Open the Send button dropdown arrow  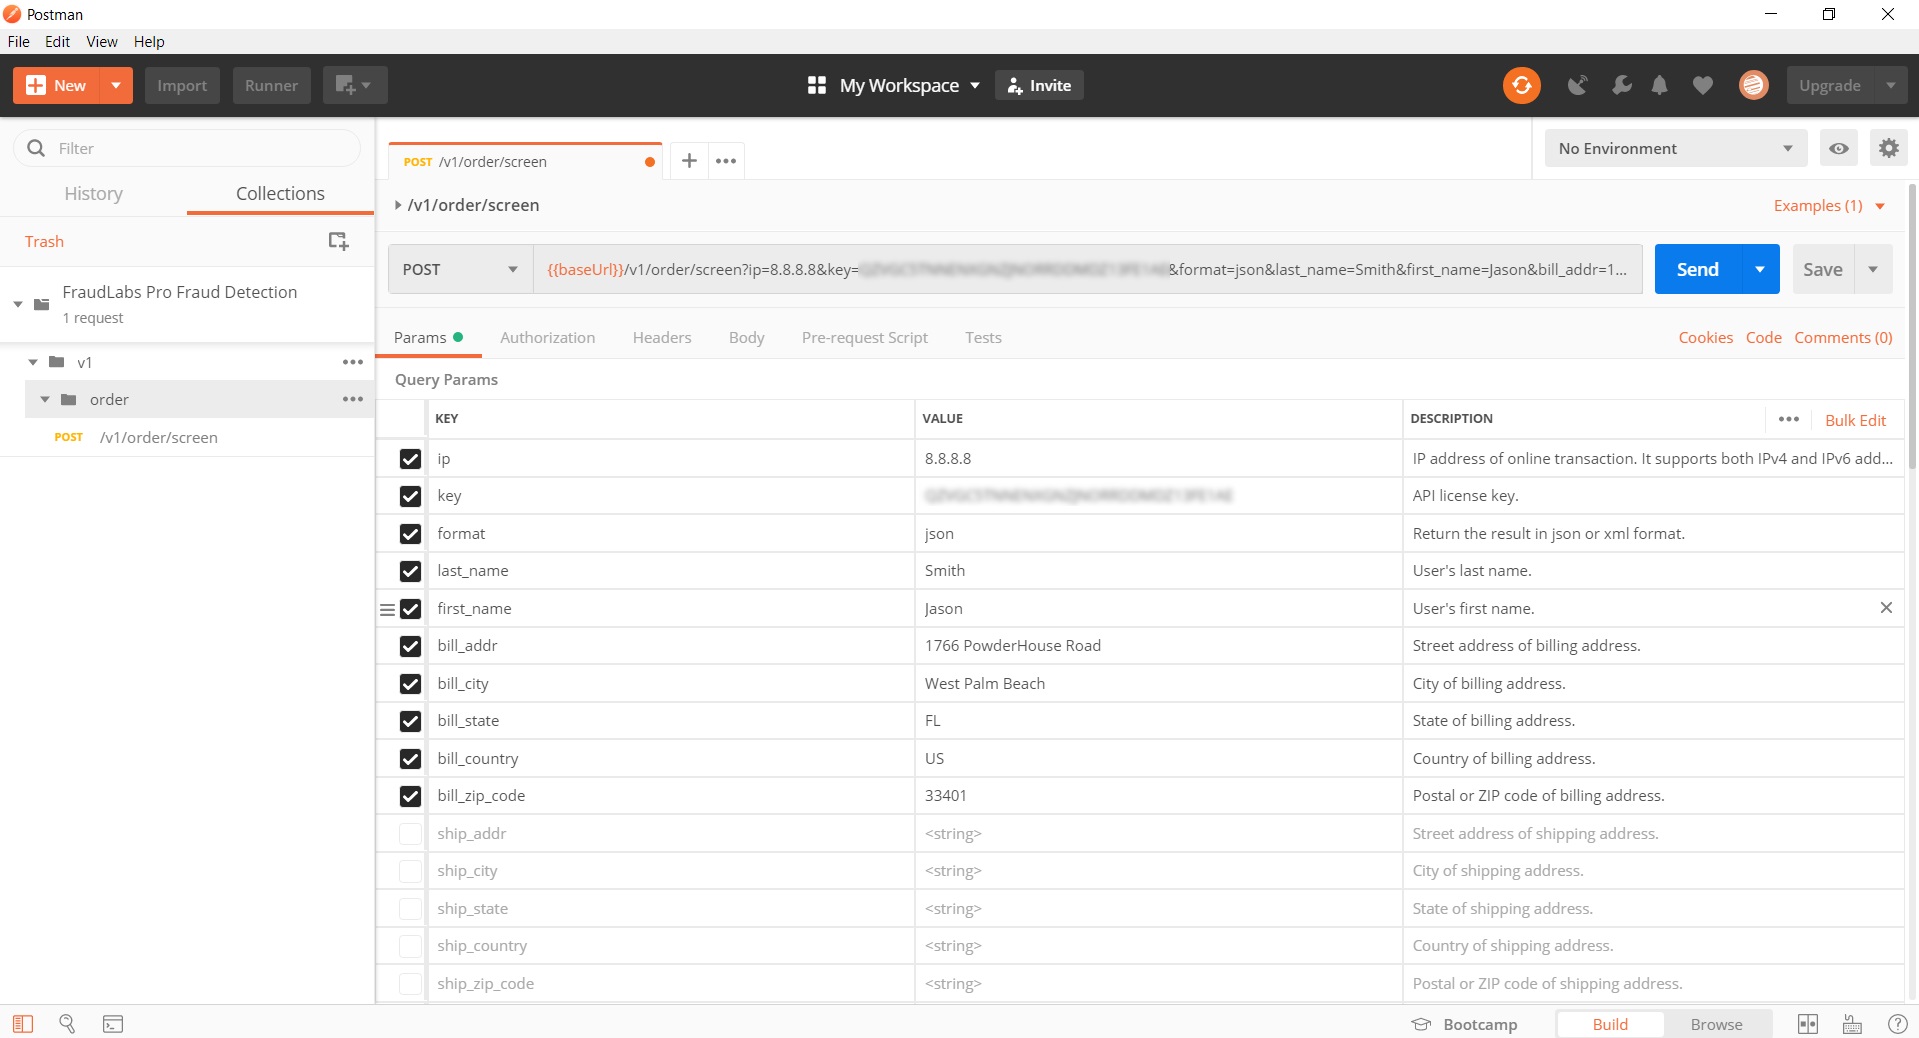[1760, 269]
